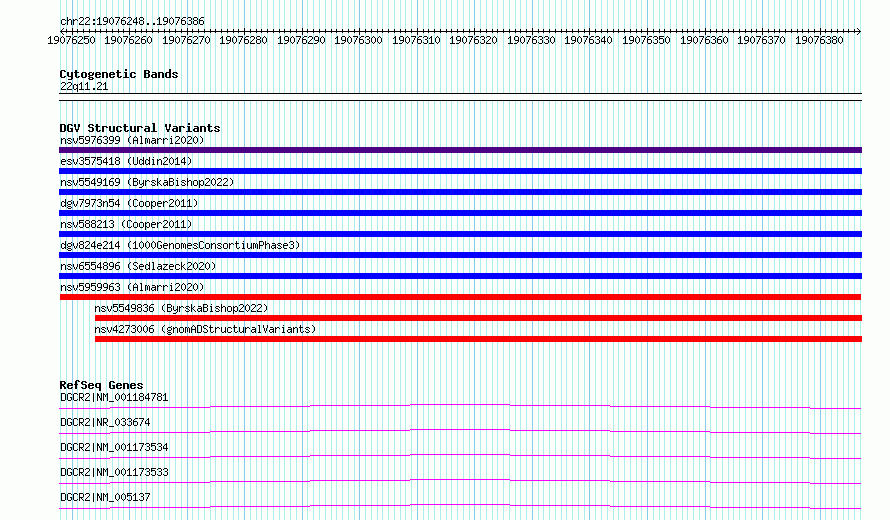Open the RefSeq Genes track title
The width and height of the screenshot is (890, 520).
point(101,385)
